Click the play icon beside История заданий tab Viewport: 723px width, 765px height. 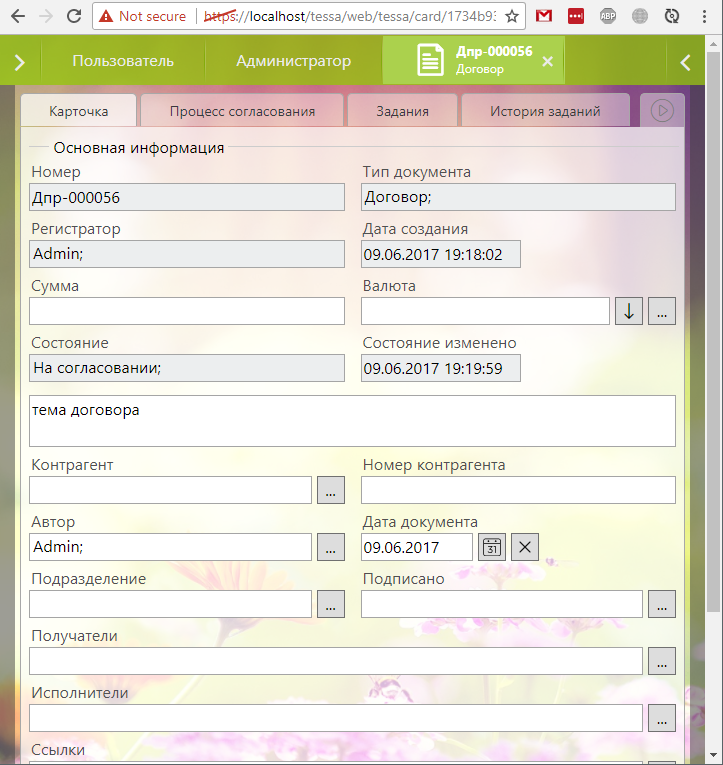click(x=661, y=111)
